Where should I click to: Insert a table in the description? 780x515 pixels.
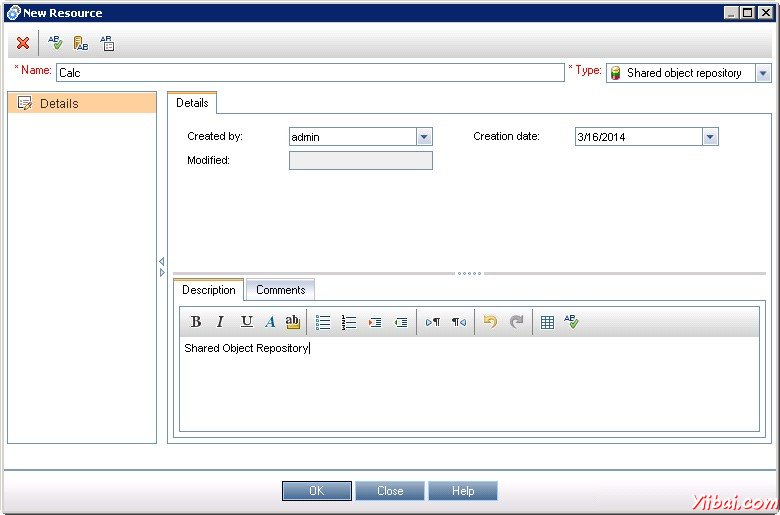(x=547, y=322)
